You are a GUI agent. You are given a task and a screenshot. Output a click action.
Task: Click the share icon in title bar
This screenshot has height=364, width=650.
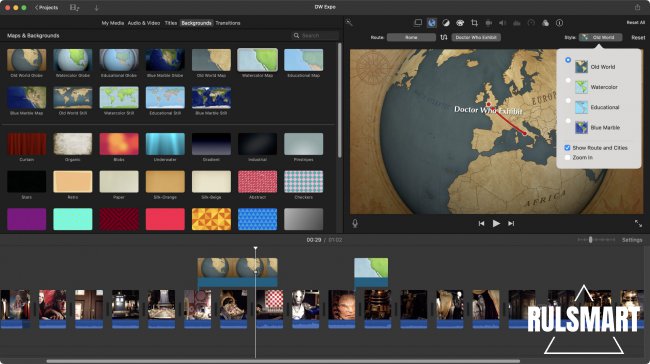(638, 7)
